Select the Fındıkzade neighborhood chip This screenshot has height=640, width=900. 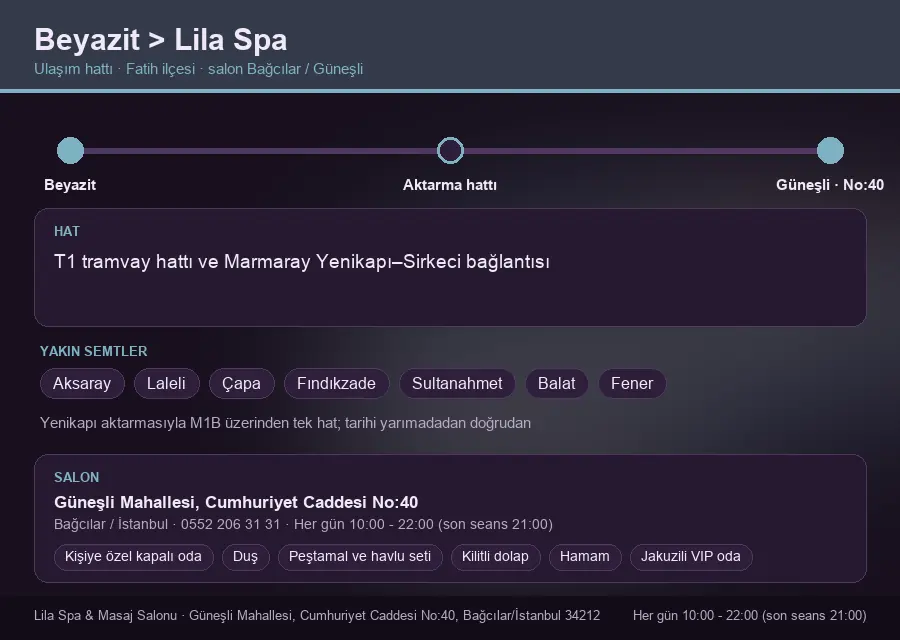coord(336,383)
